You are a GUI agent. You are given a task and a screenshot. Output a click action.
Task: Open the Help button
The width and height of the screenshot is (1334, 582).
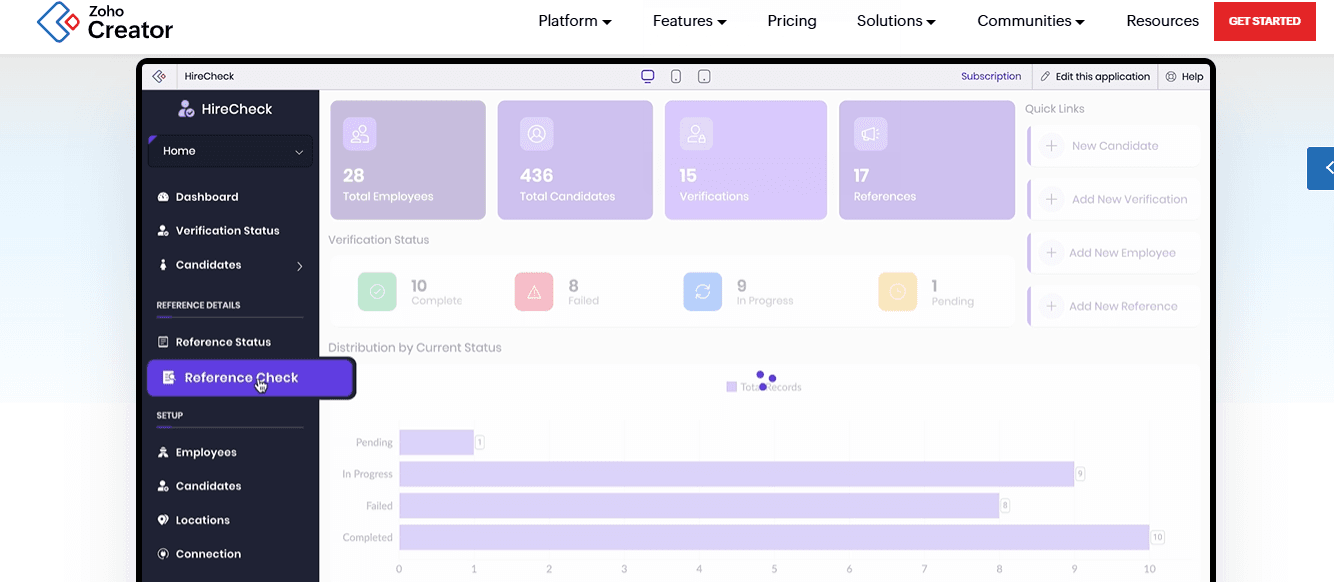[1185, 76]
